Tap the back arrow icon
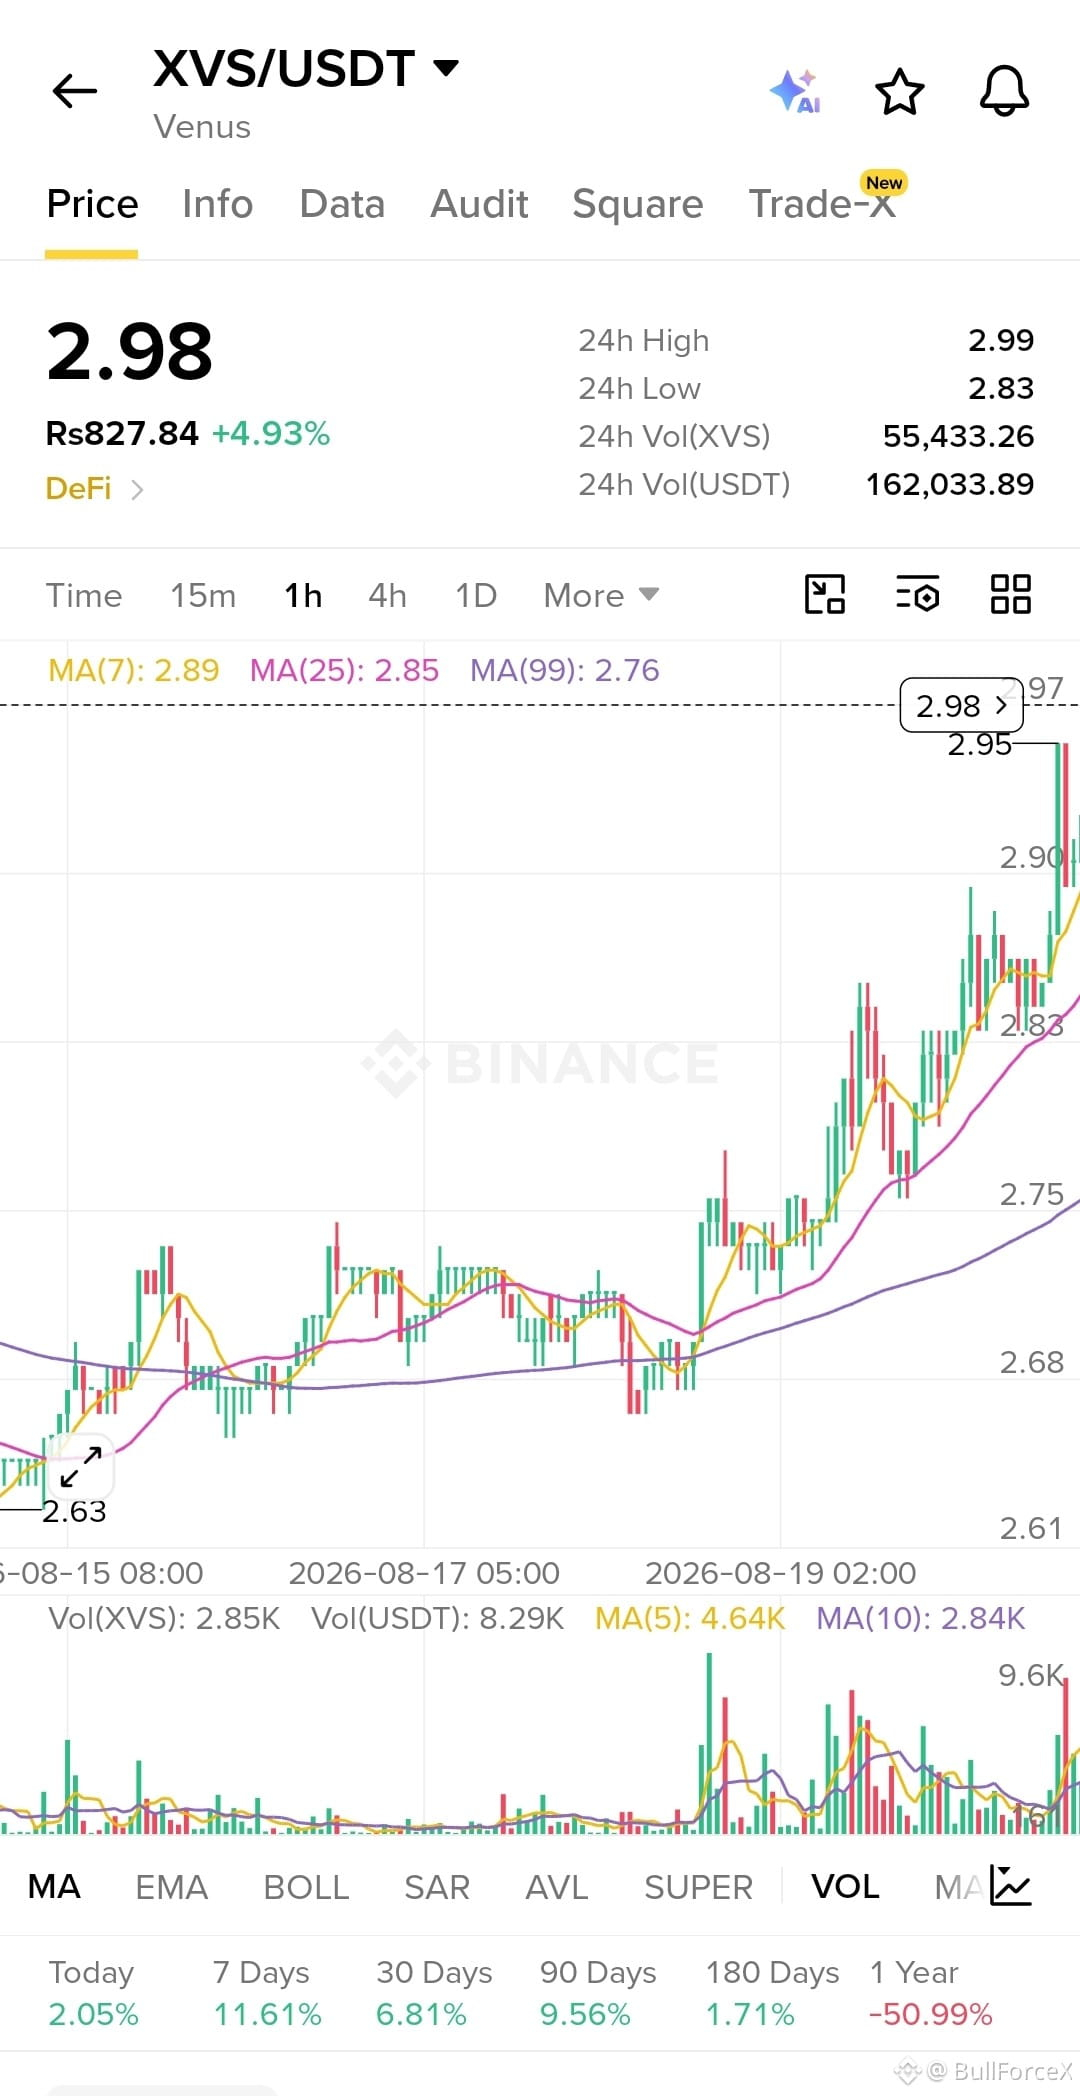Viewport: 1080px width, 2096px height. [75, 91]
